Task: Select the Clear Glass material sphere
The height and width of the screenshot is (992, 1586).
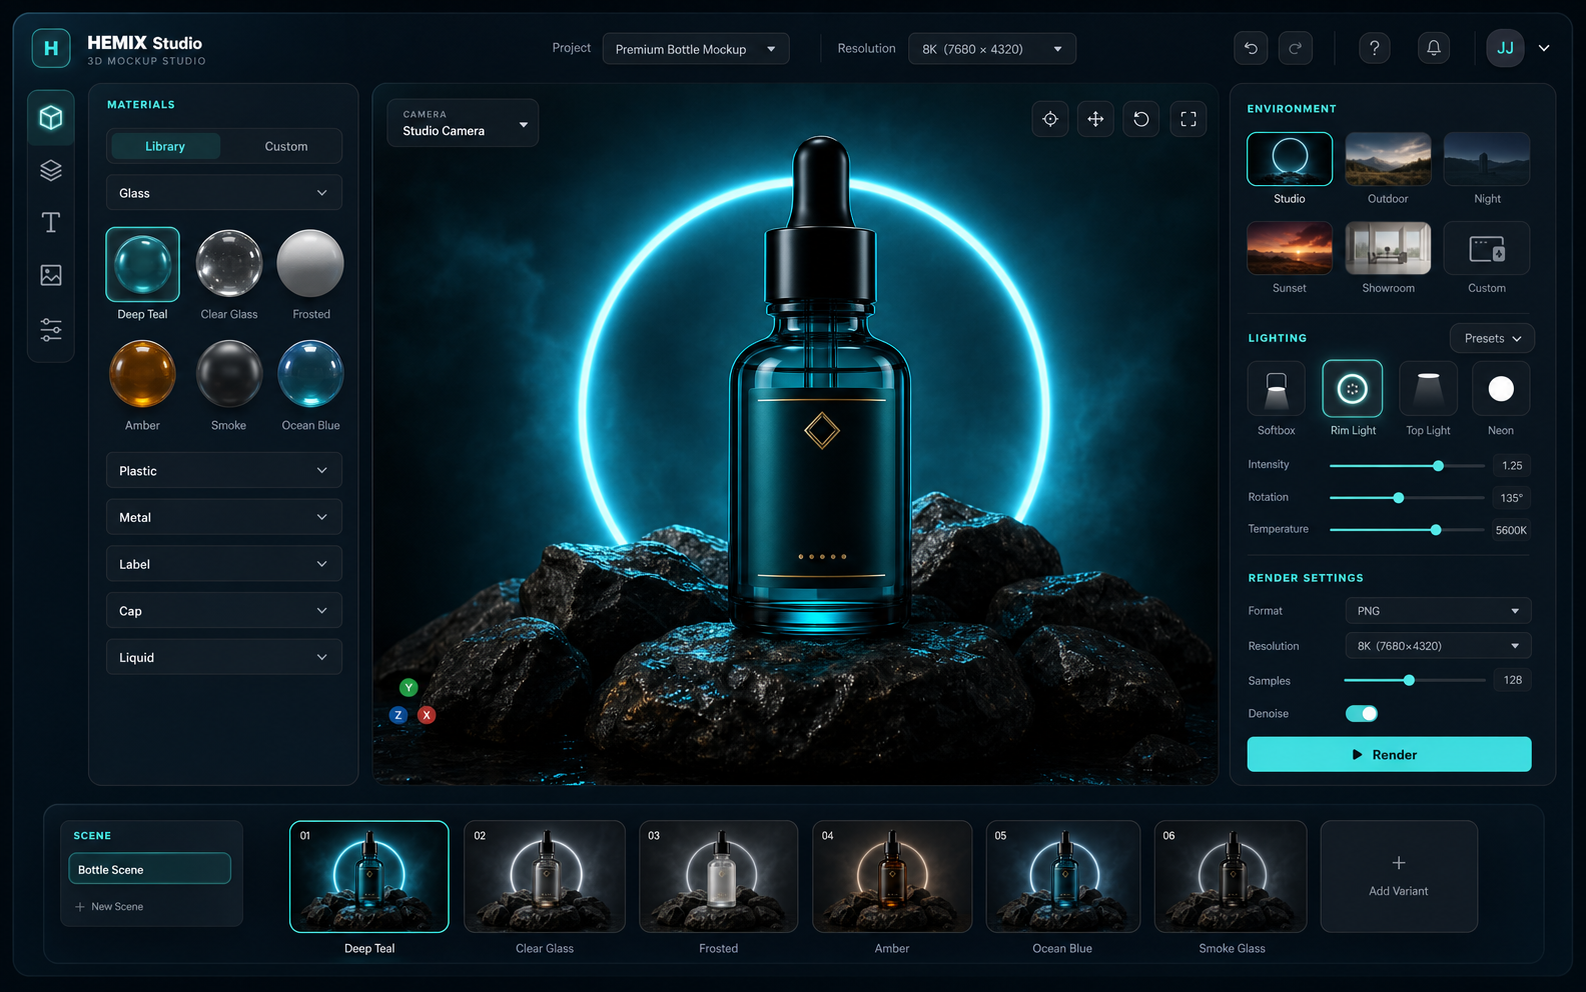Action: coord(229,264)
